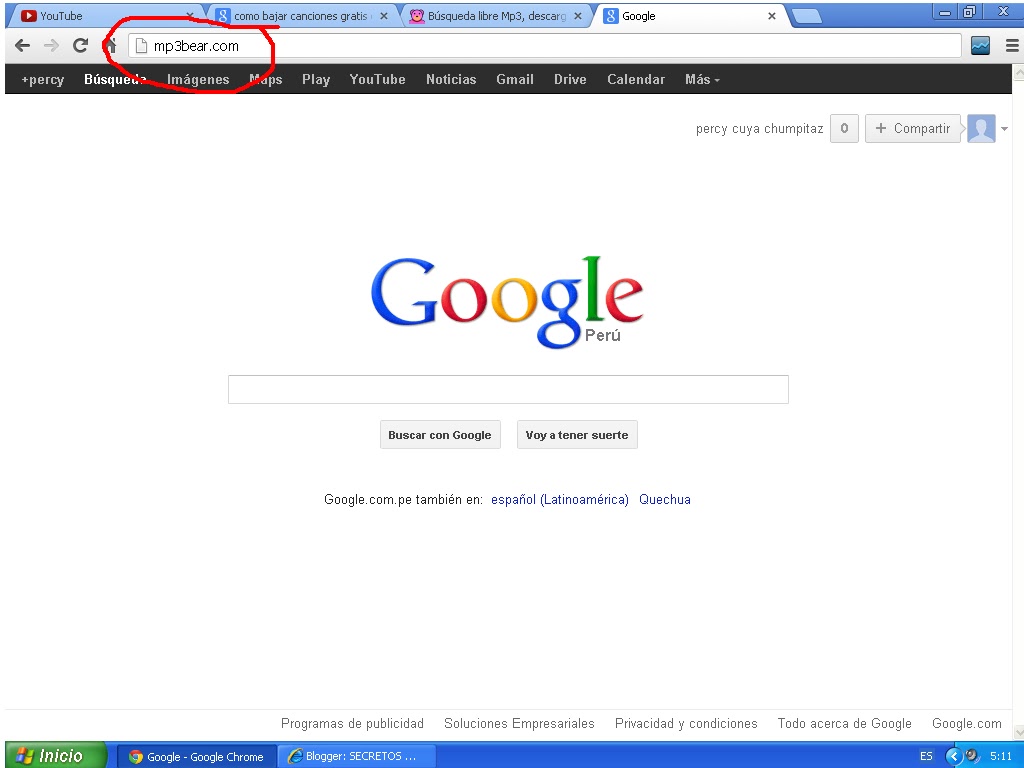Click the blue chart extension icon
Image resolution: width=1024 pixels, height=768 pixels.
pyautogui.click(x=980, y=46)
